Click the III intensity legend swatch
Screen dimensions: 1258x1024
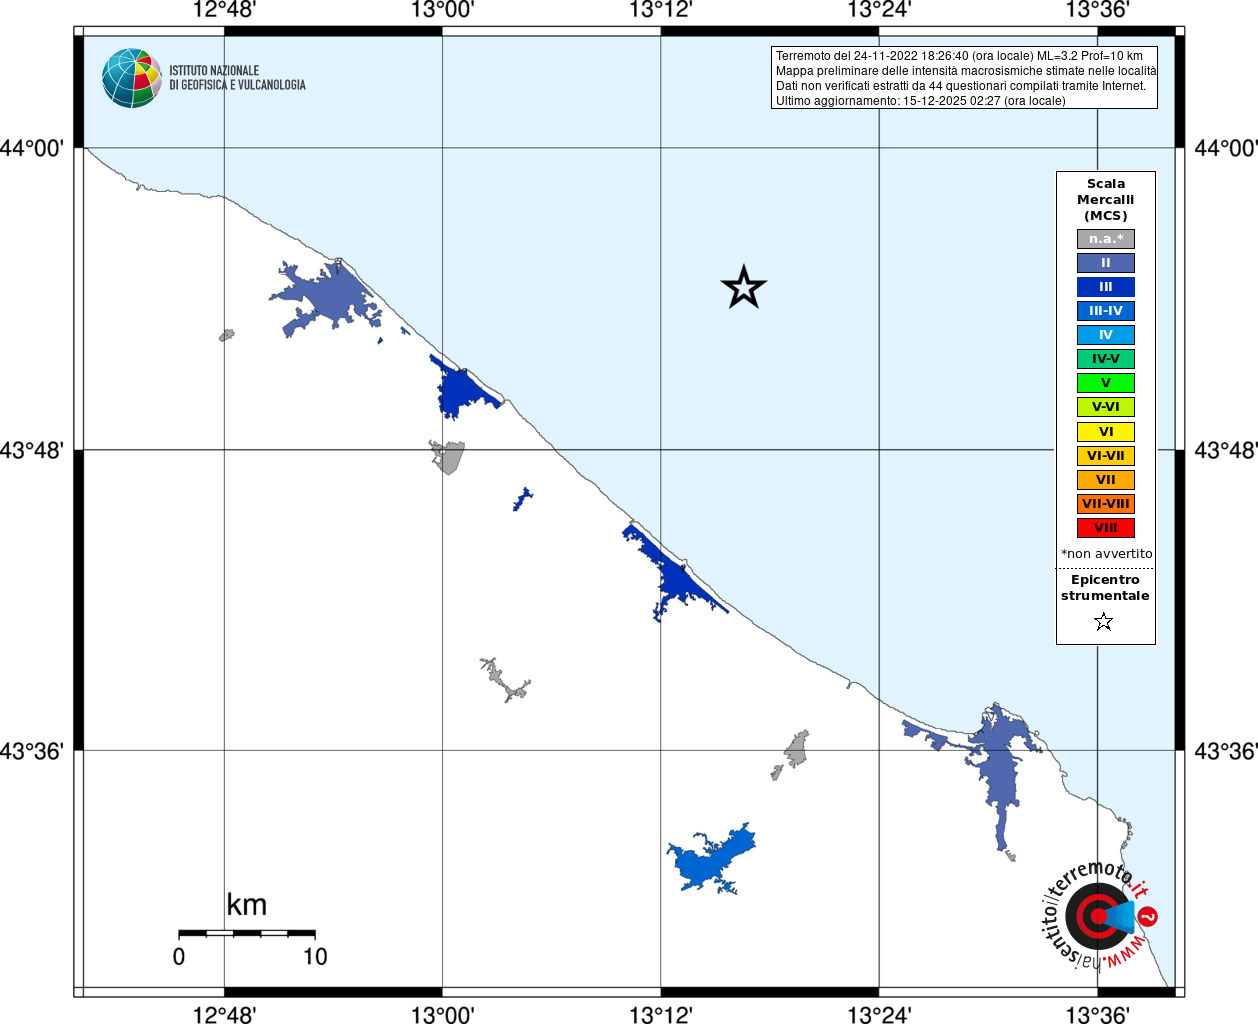click(x=1105, y=287)
